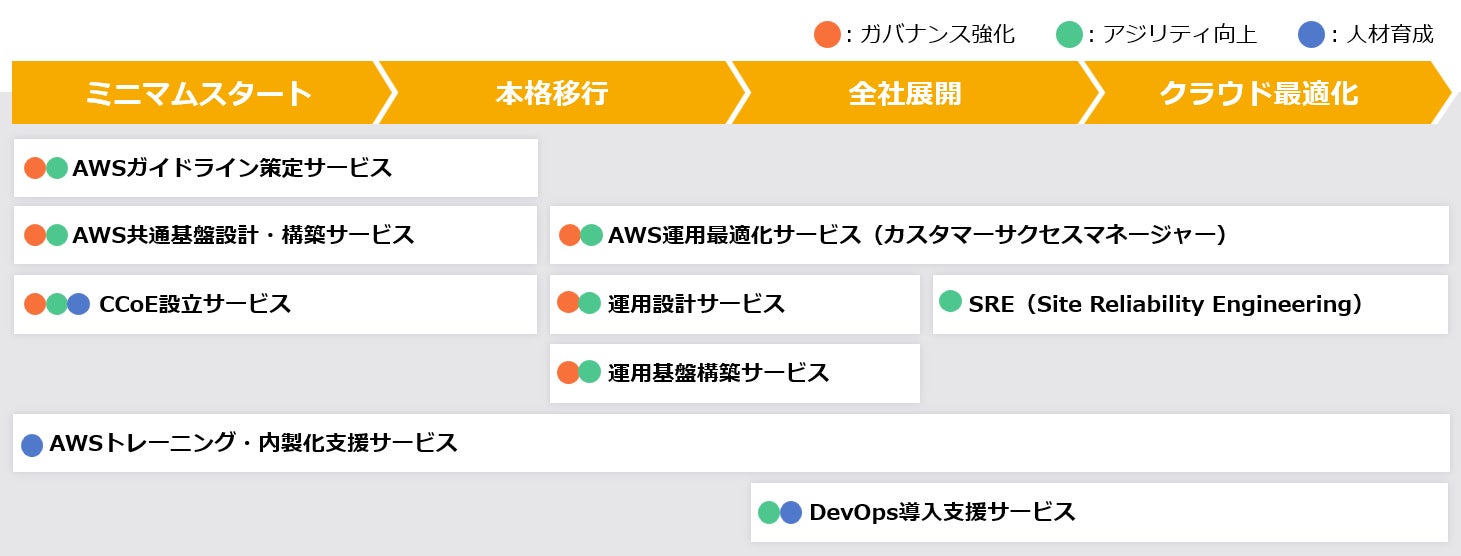Screen dimensions: 1461x556
Task: Click the 運用設計サービス label
Action: point(696,304)
